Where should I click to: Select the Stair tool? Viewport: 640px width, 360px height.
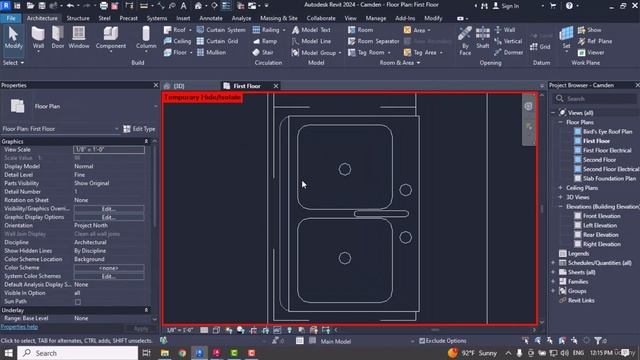pos(263,53)
